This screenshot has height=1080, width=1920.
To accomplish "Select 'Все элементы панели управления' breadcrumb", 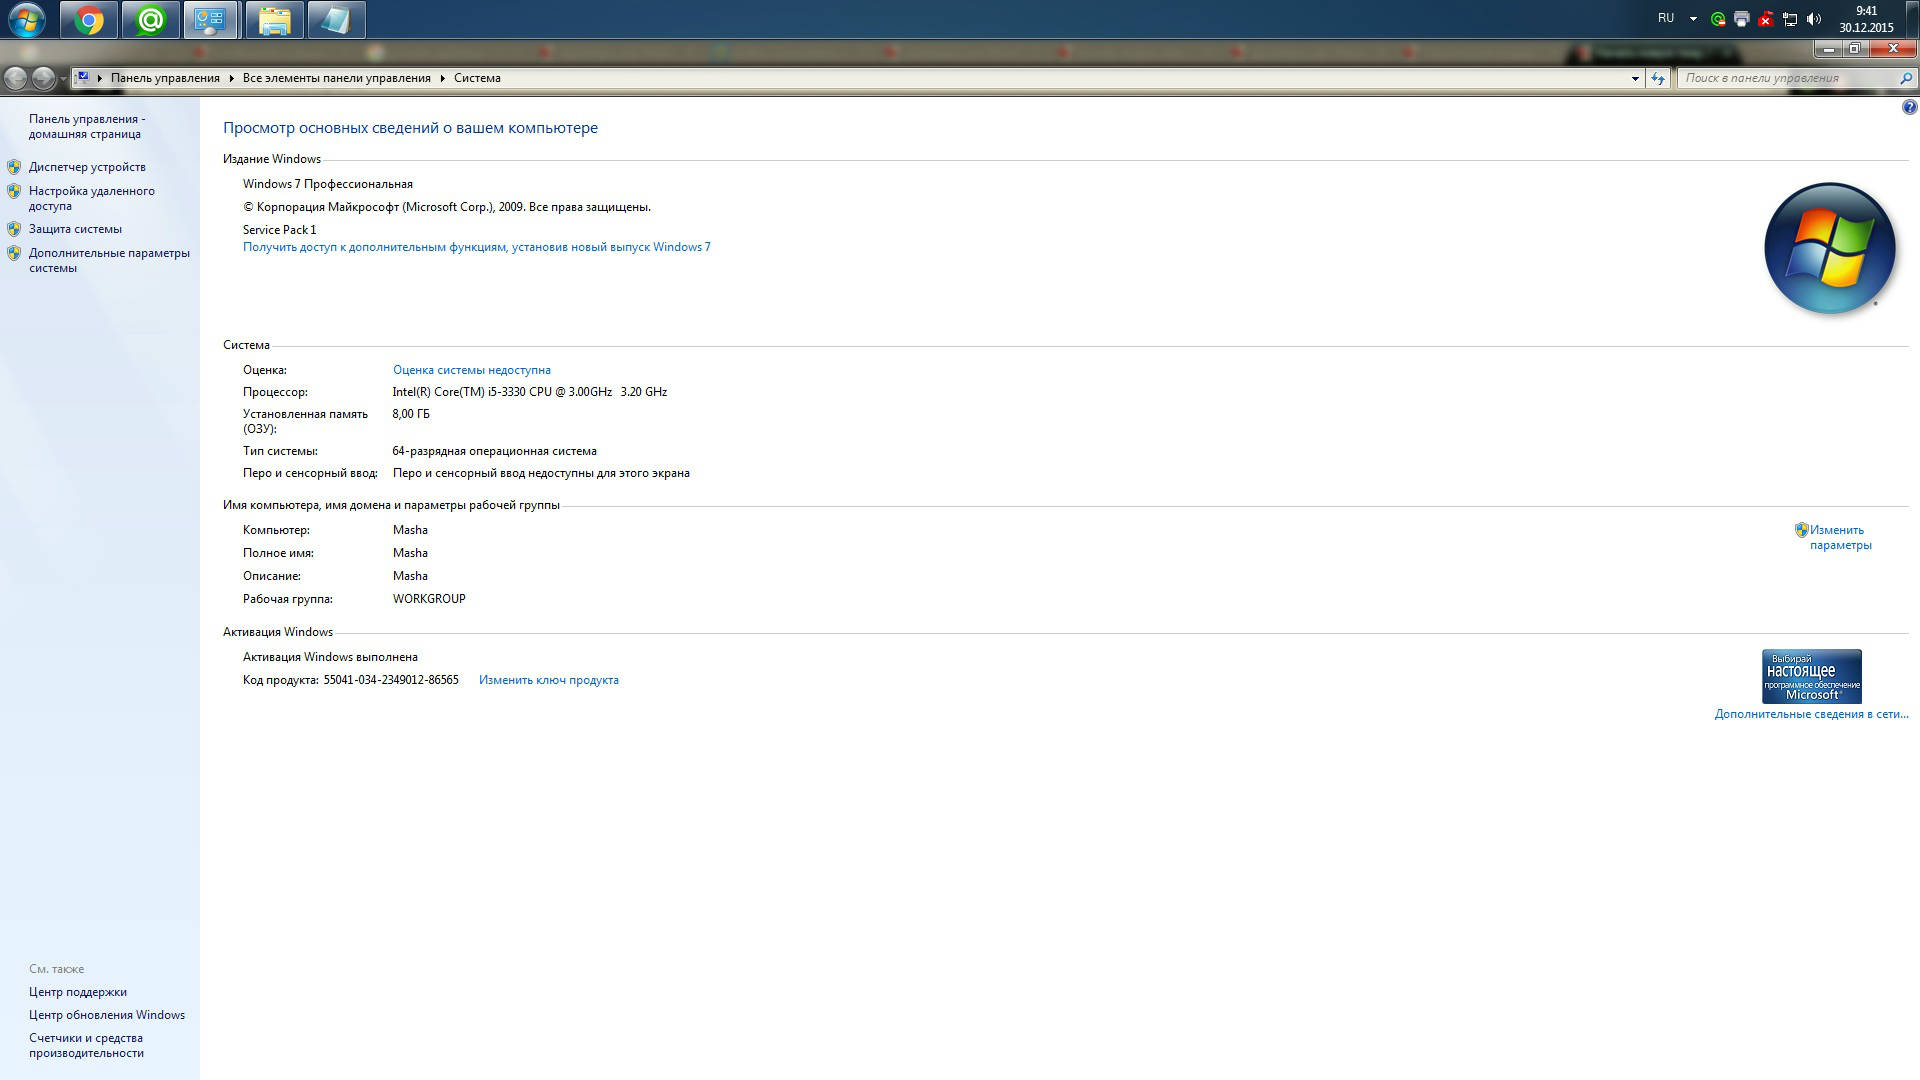I will [336, 78].
